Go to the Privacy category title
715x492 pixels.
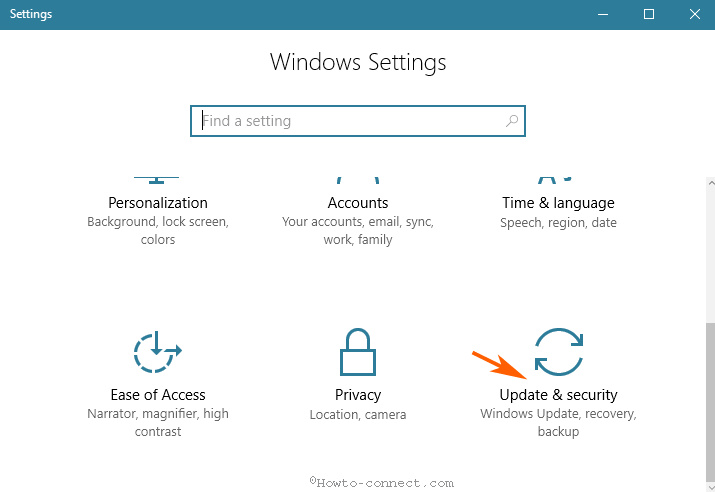pos(358,395)
